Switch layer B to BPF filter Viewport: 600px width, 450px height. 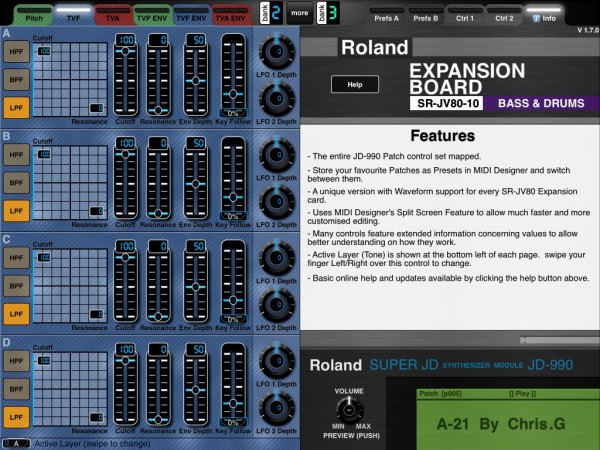16,183
